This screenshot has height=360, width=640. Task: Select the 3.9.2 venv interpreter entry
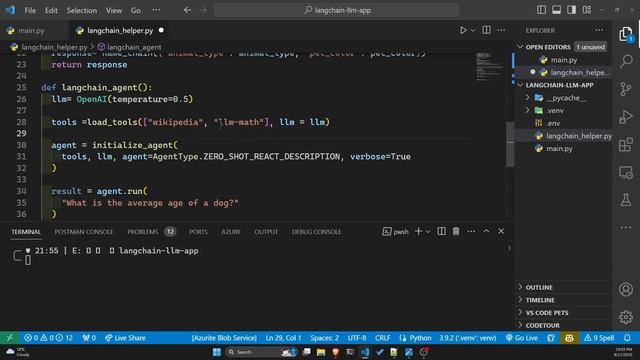pos(468,338)
